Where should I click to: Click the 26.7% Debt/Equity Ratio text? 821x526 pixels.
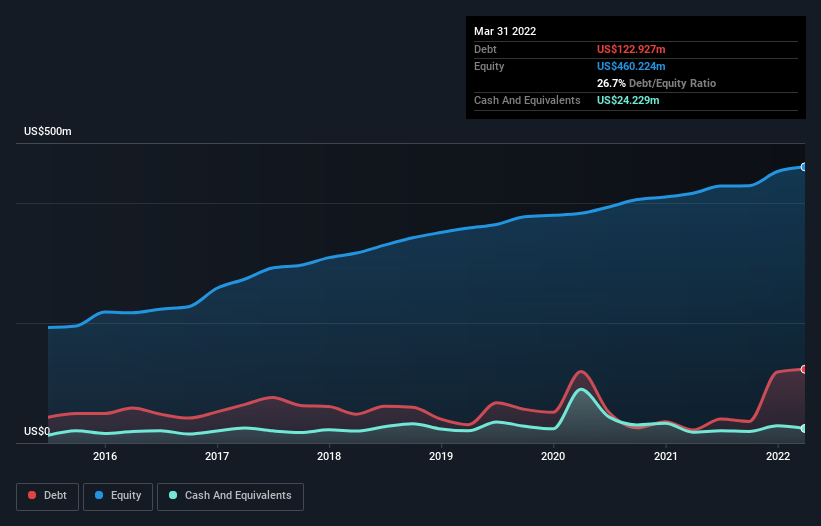[656, 83]
